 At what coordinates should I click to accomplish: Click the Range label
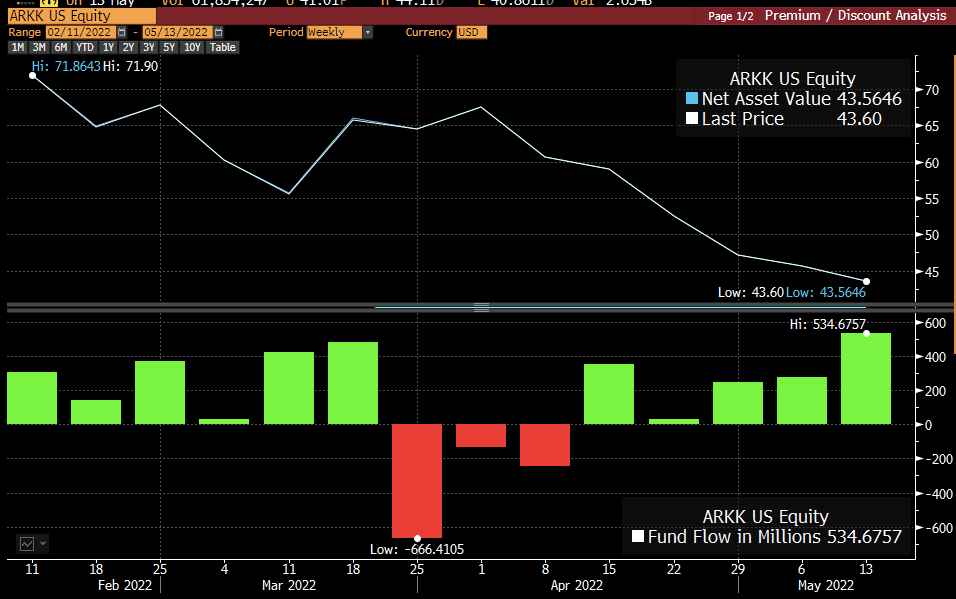pyautogui.click(x=24, y=32)
